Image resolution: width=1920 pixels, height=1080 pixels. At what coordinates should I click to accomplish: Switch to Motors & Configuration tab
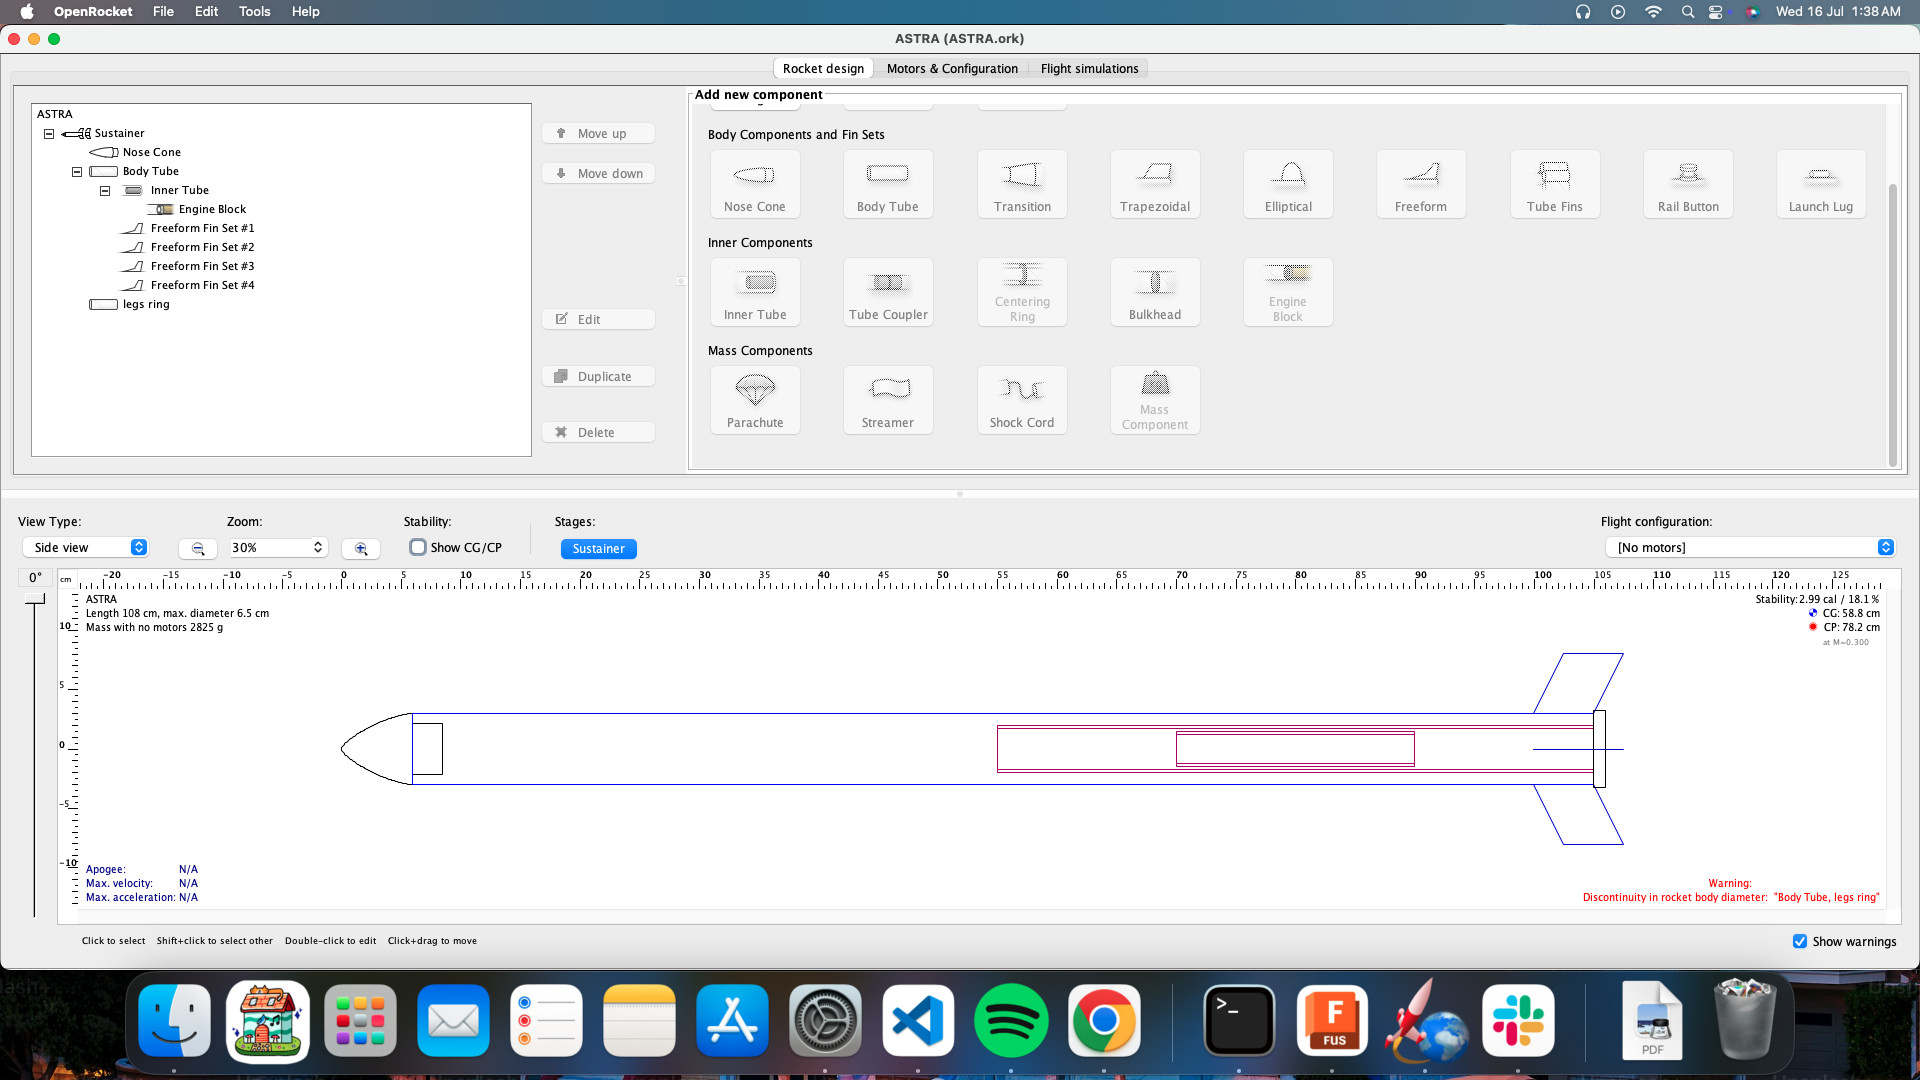pos(952,68)
